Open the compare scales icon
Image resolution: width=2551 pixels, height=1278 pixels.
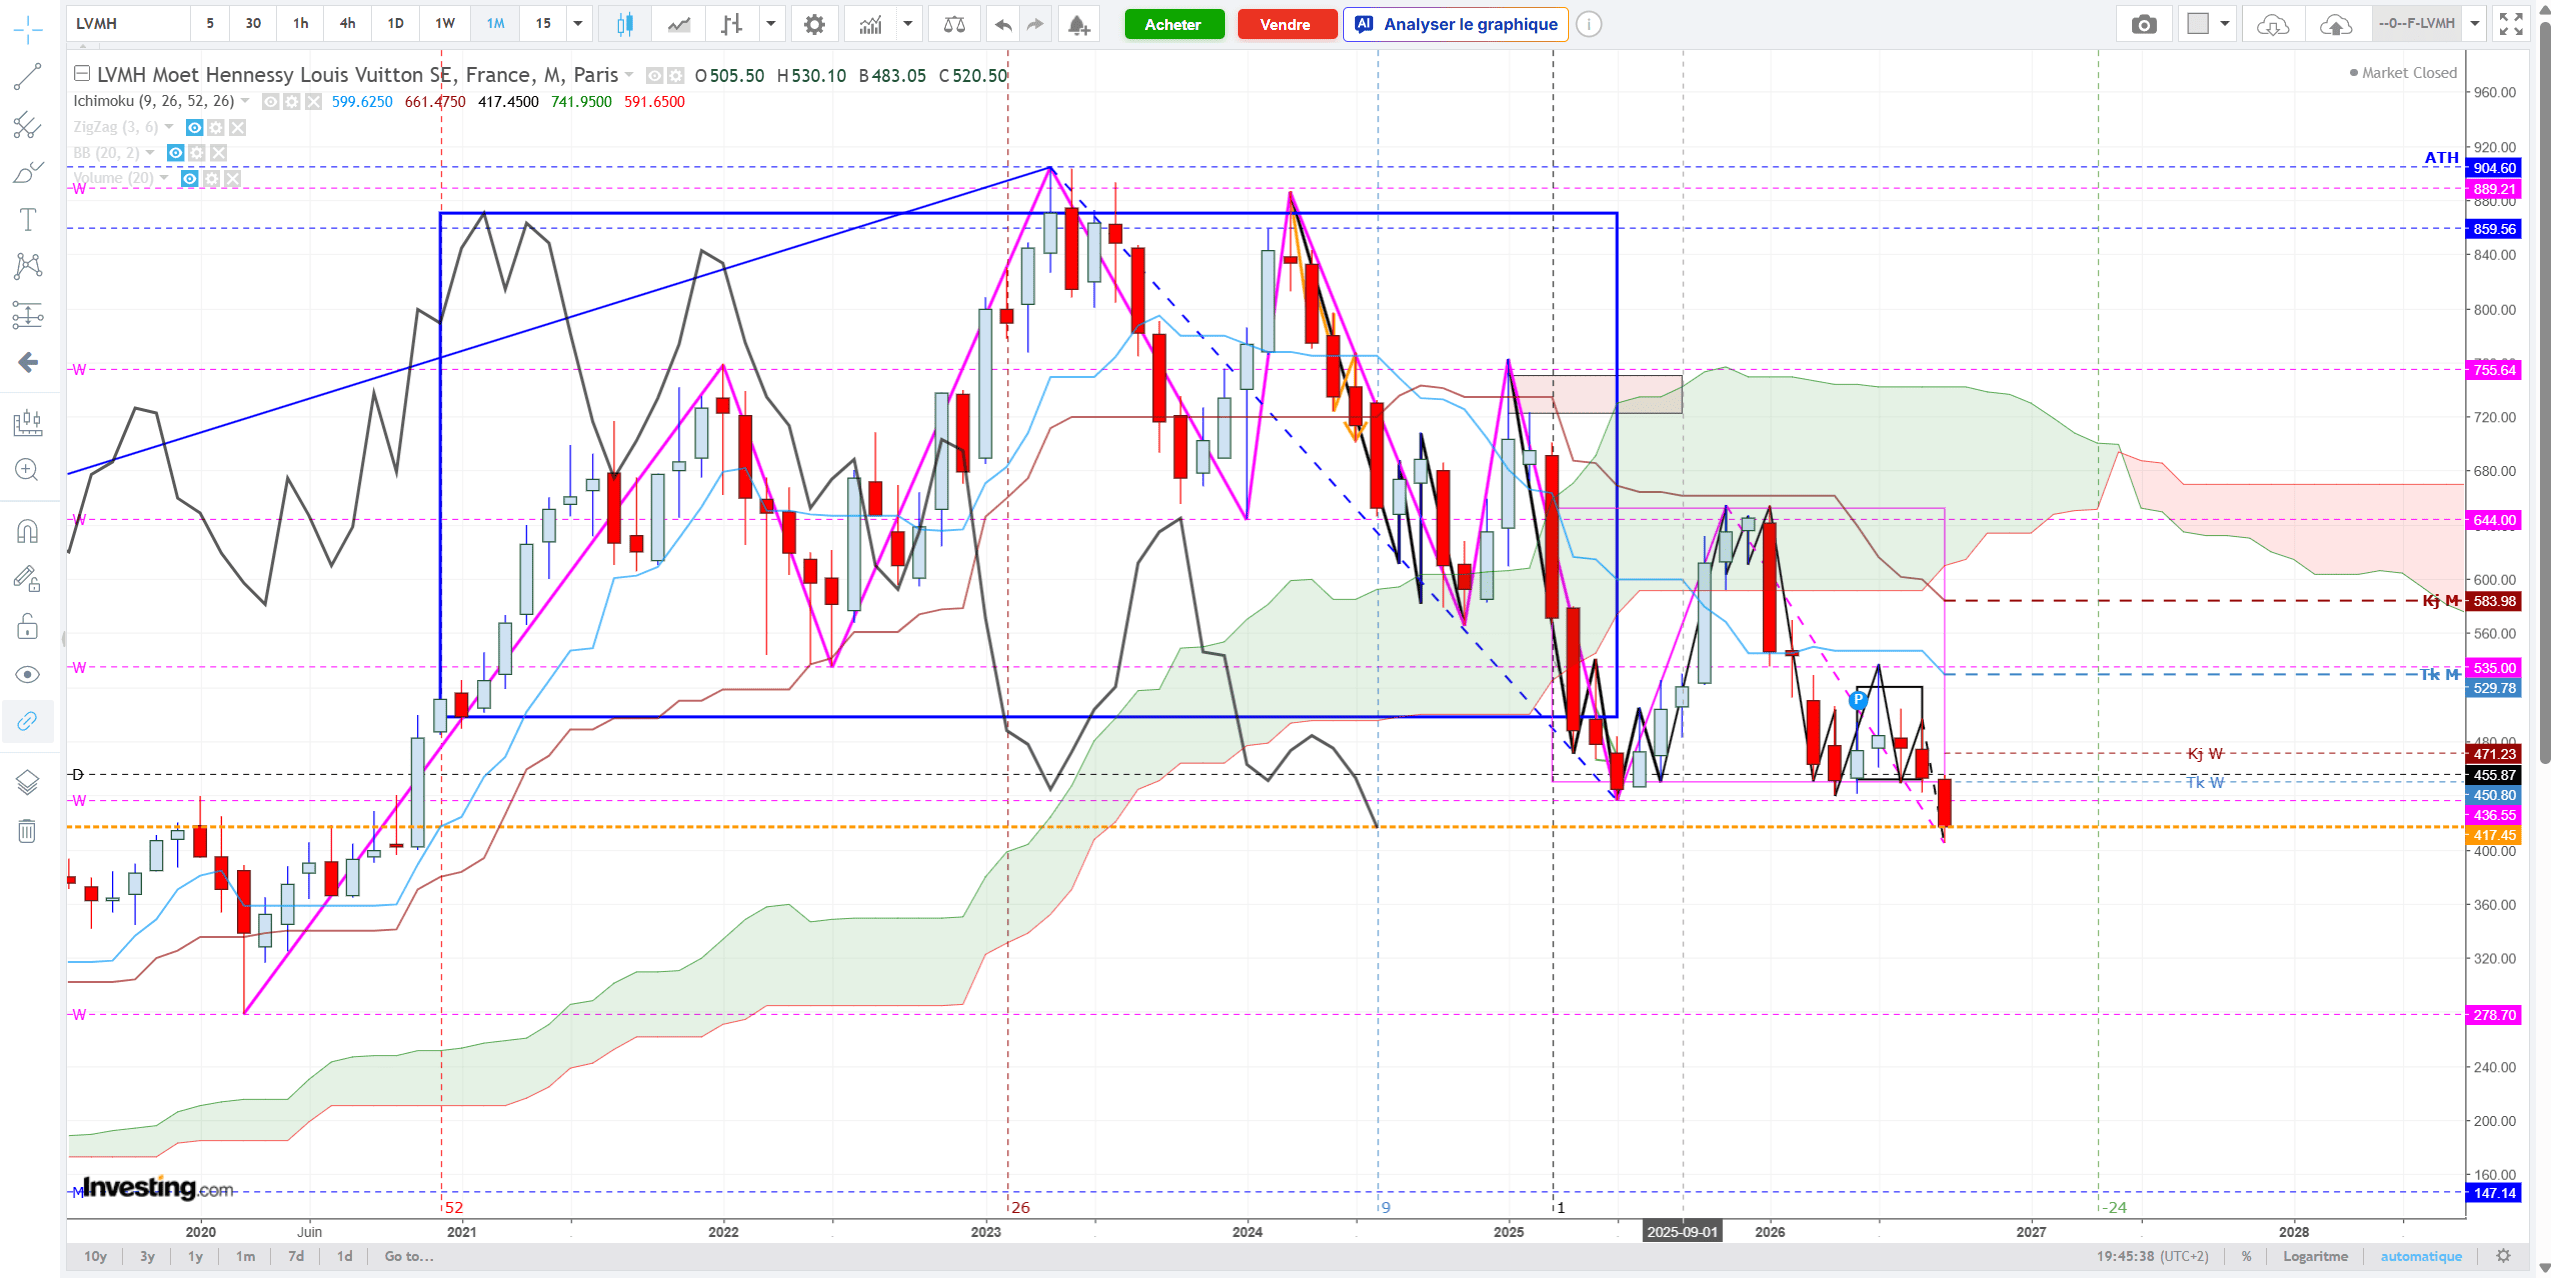pos(954,24)
